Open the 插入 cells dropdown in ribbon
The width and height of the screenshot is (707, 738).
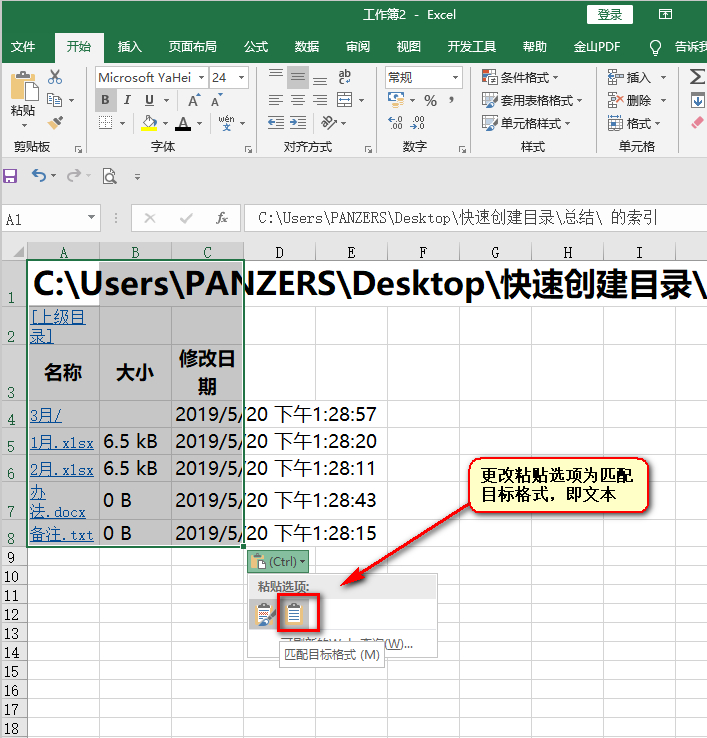click(x=663, y=77)
